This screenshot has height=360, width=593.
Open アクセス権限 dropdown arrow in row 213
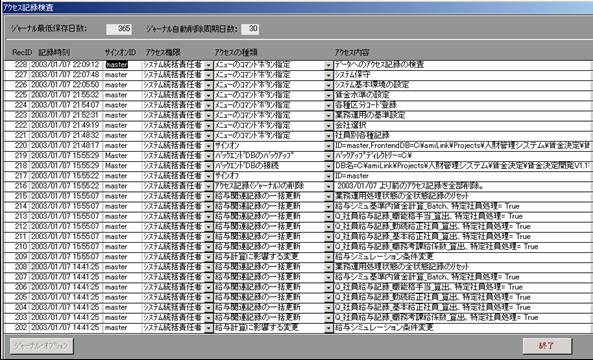coord(208,217)
